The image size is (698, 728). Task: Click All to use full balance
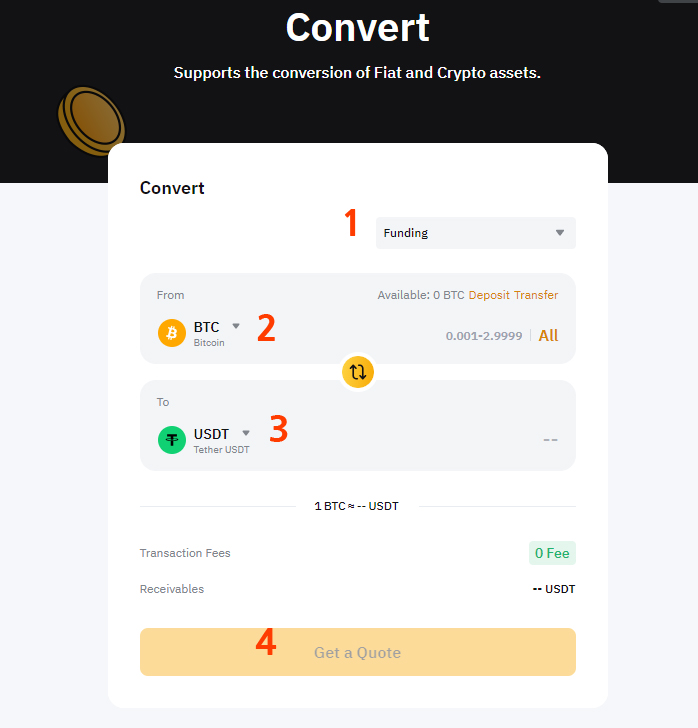point(548,335)
